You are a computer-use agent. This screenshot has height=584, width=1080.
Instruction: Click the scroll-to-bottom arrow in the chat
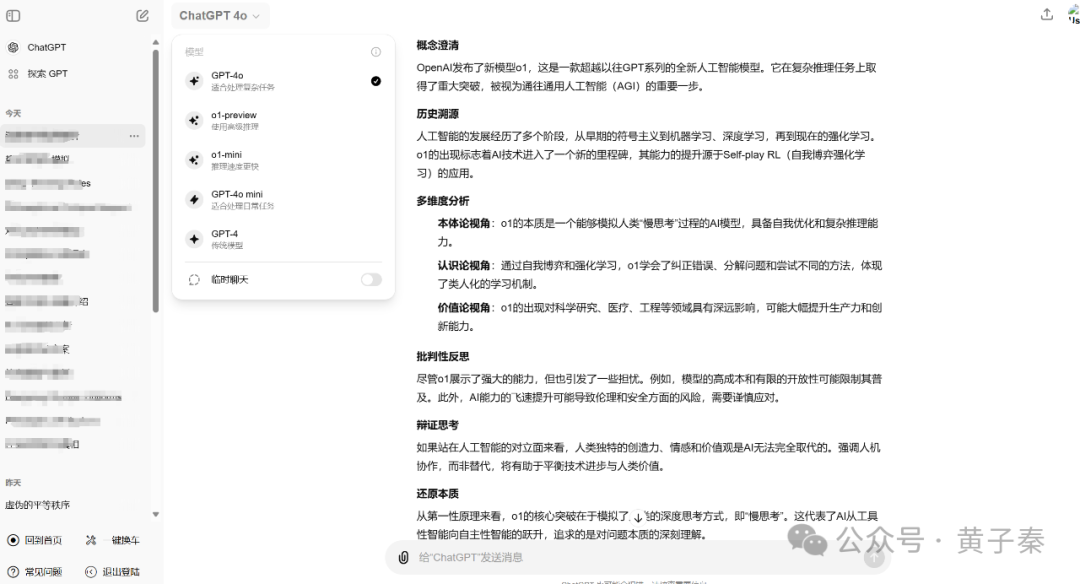[x=638, y=517]
